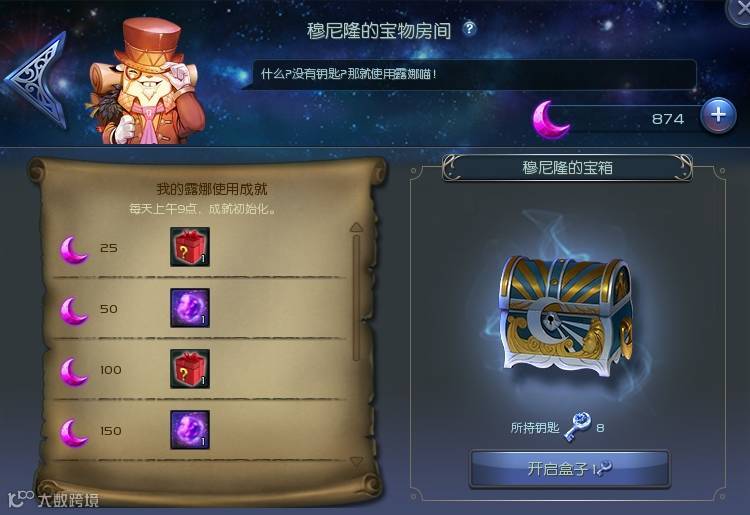The image size is (750, 515).
Task: Select the red gift box reward for 100
Action: [190, 369]
